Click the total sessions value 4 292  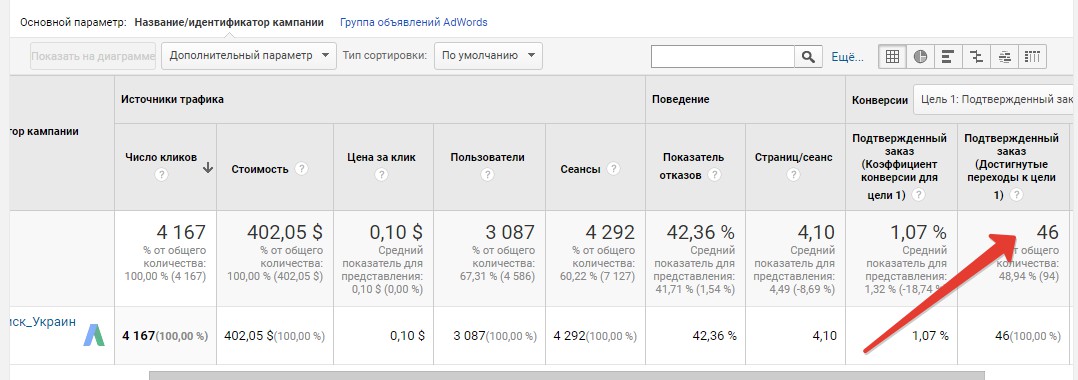(x=610, y=232)
